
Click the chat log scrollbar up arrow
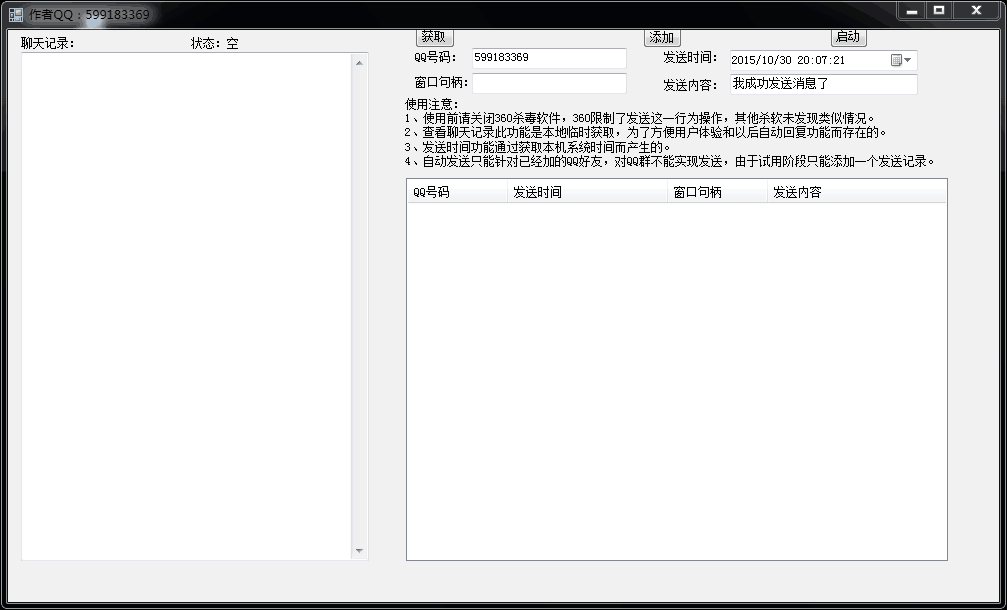click(359, 63)
